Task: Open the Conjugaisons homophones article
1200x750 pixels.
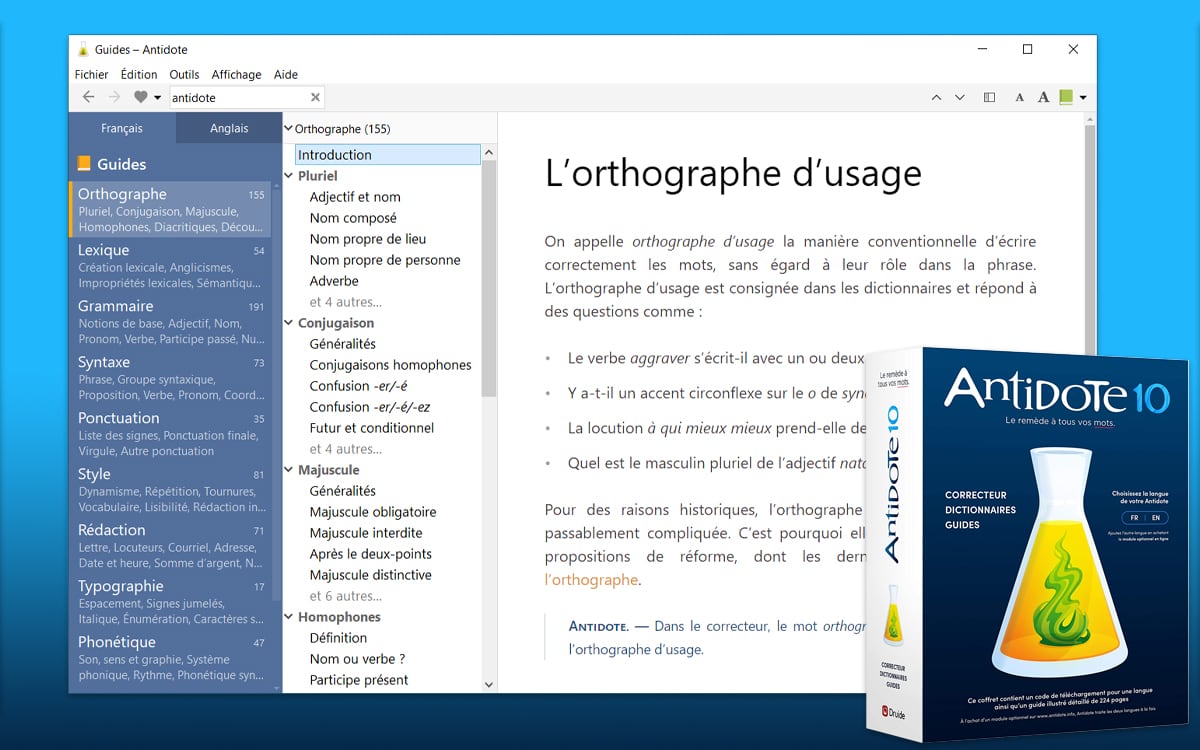Action: (390, 365)
